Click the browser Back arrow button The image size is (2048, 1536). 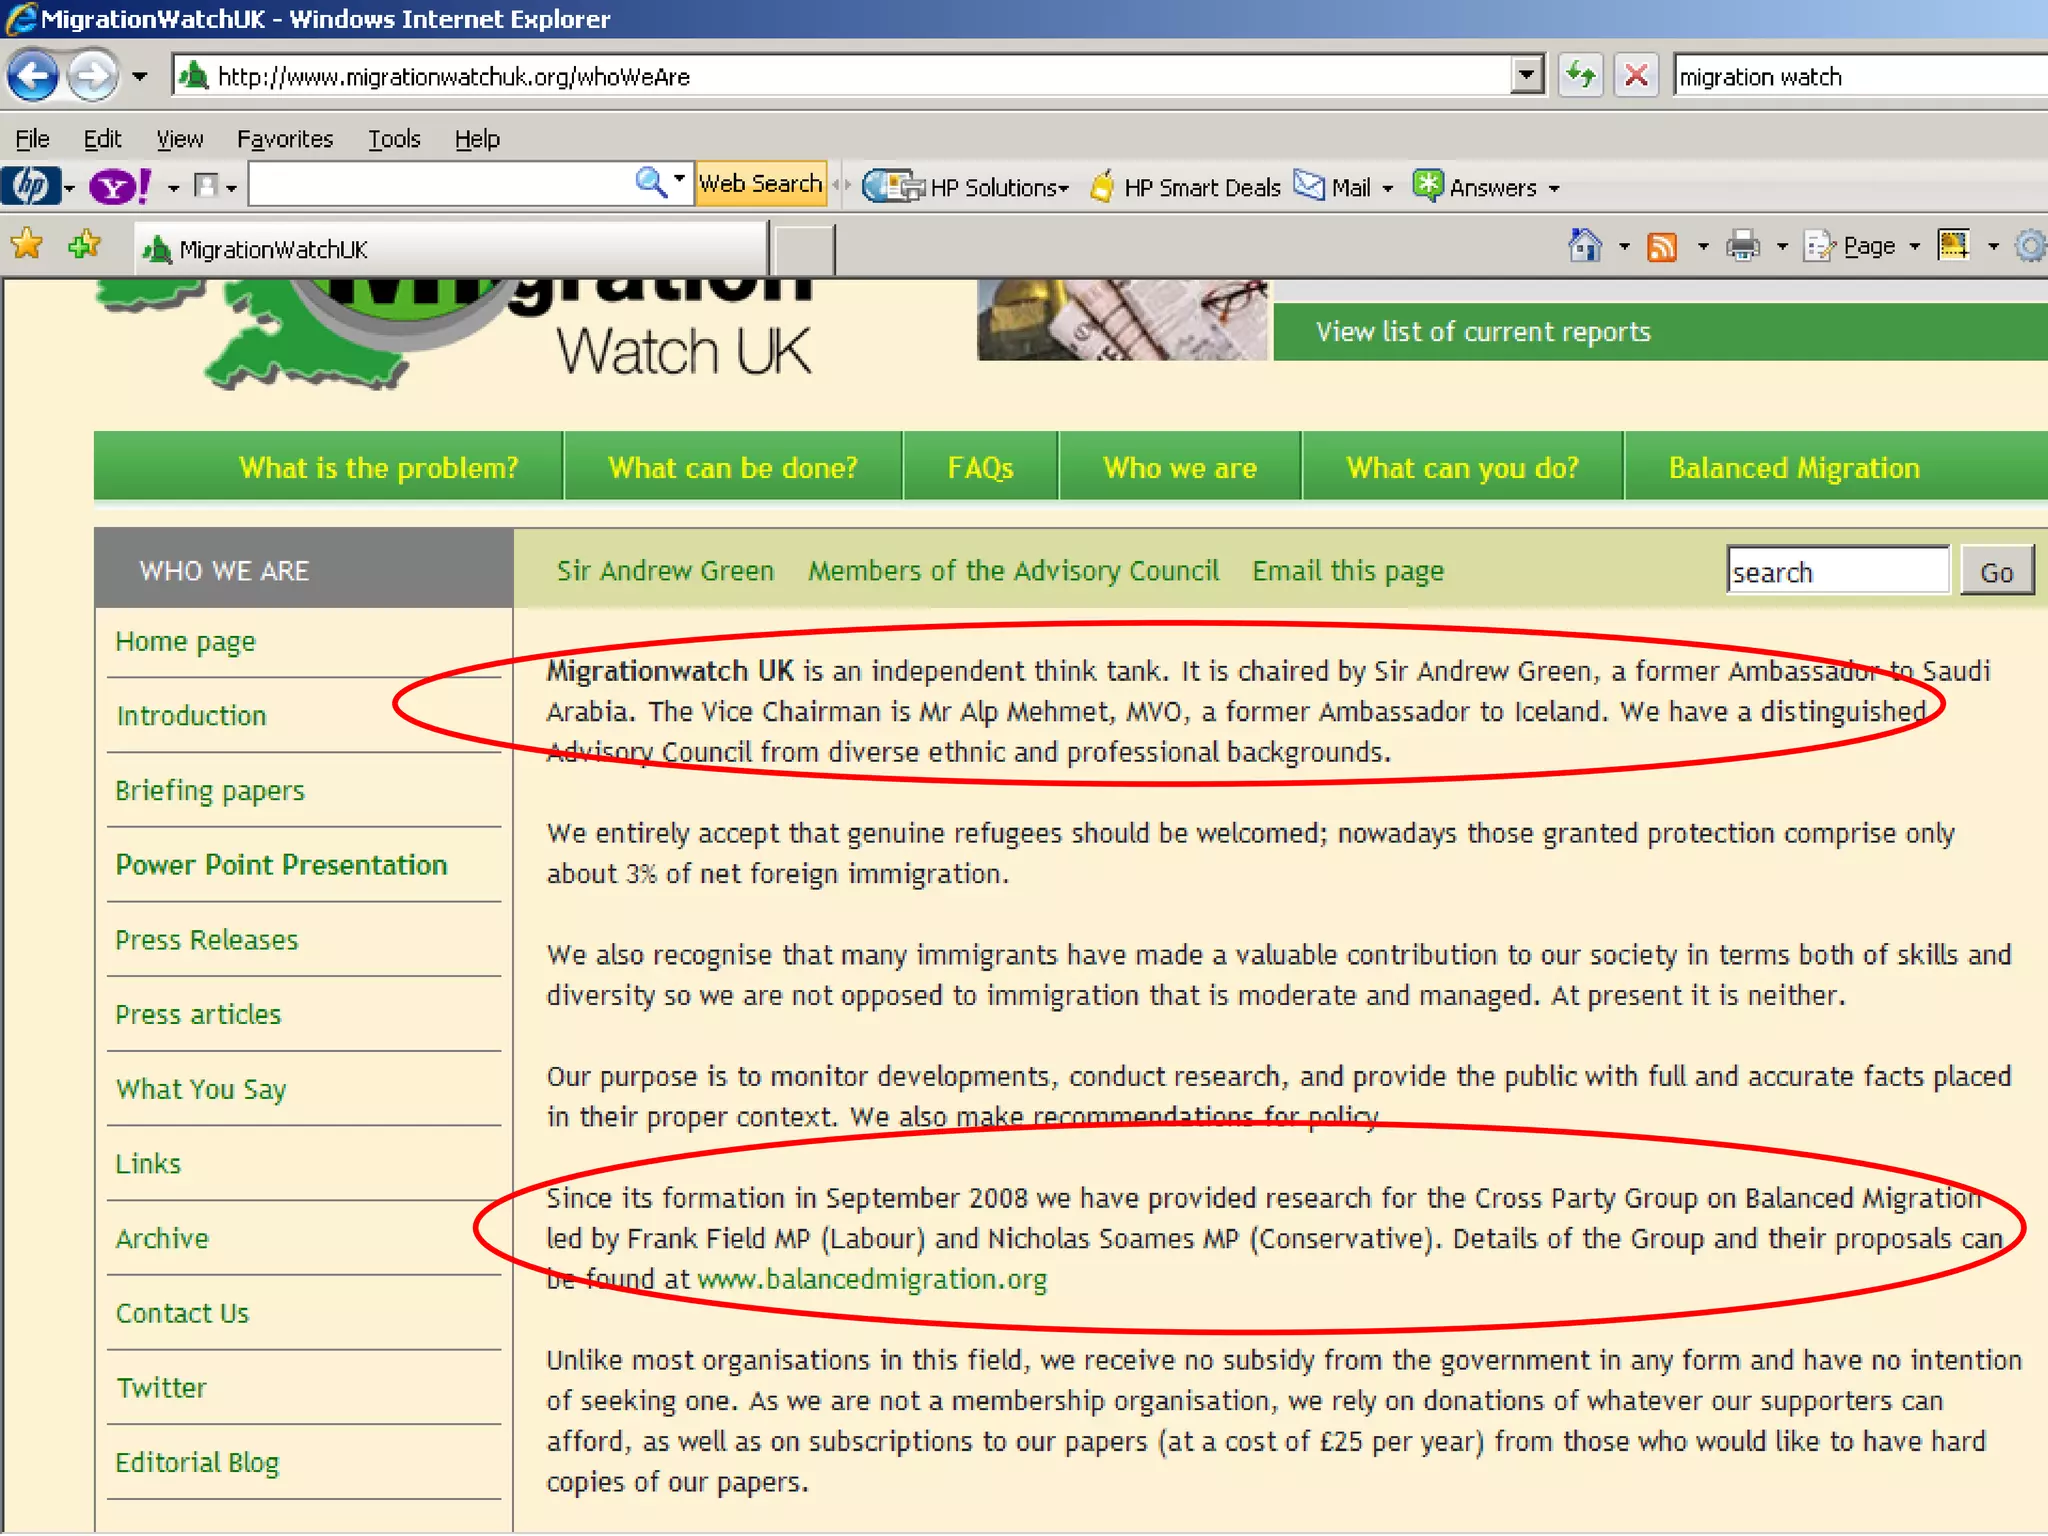(x=32, y=76)
